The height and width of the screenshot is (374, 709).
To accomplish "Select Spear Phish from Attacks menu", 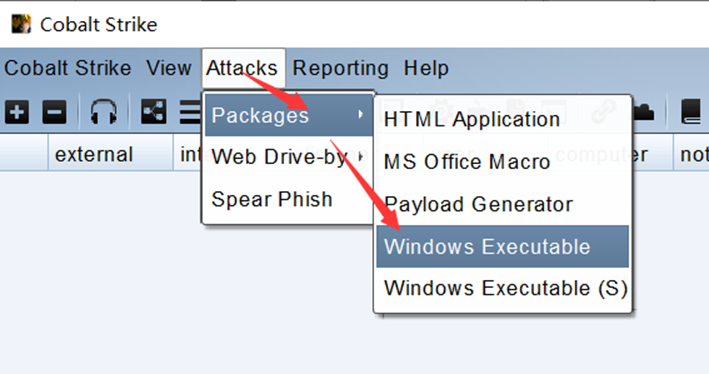I will (288, 199).
